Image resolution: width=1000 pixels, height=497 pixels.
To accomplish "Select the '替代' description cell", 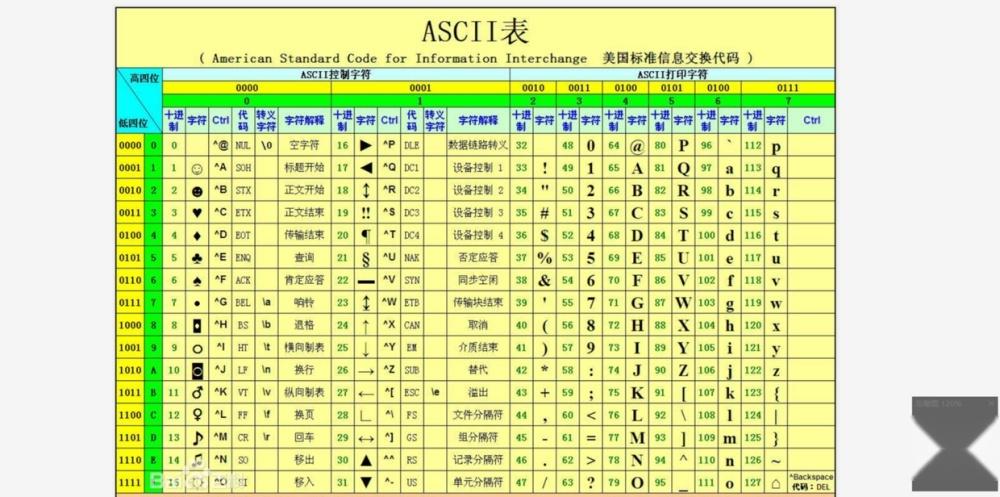I will click(x=478, y=370).
